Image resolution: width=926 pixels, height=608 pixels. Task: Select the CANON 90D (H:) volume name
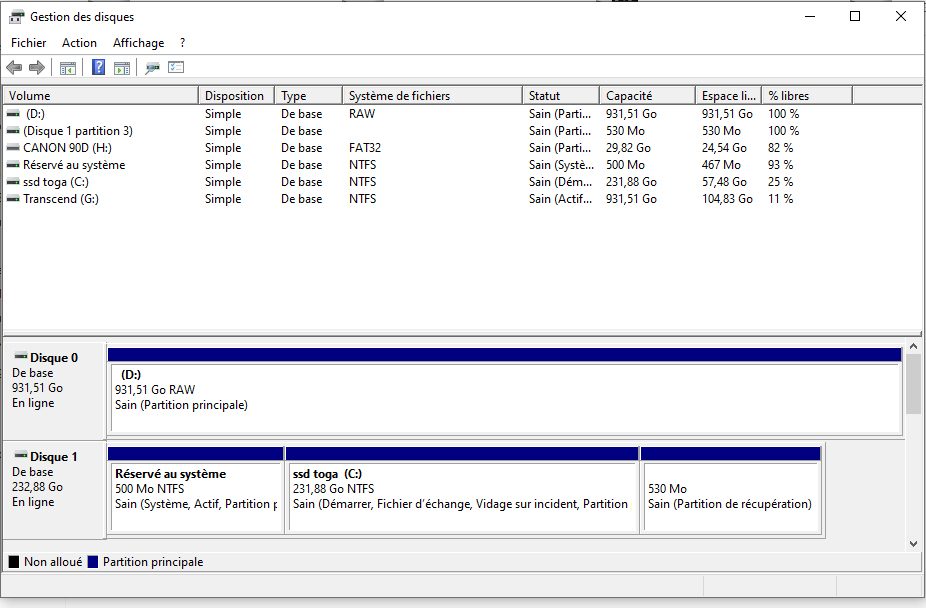pos(67,148)
